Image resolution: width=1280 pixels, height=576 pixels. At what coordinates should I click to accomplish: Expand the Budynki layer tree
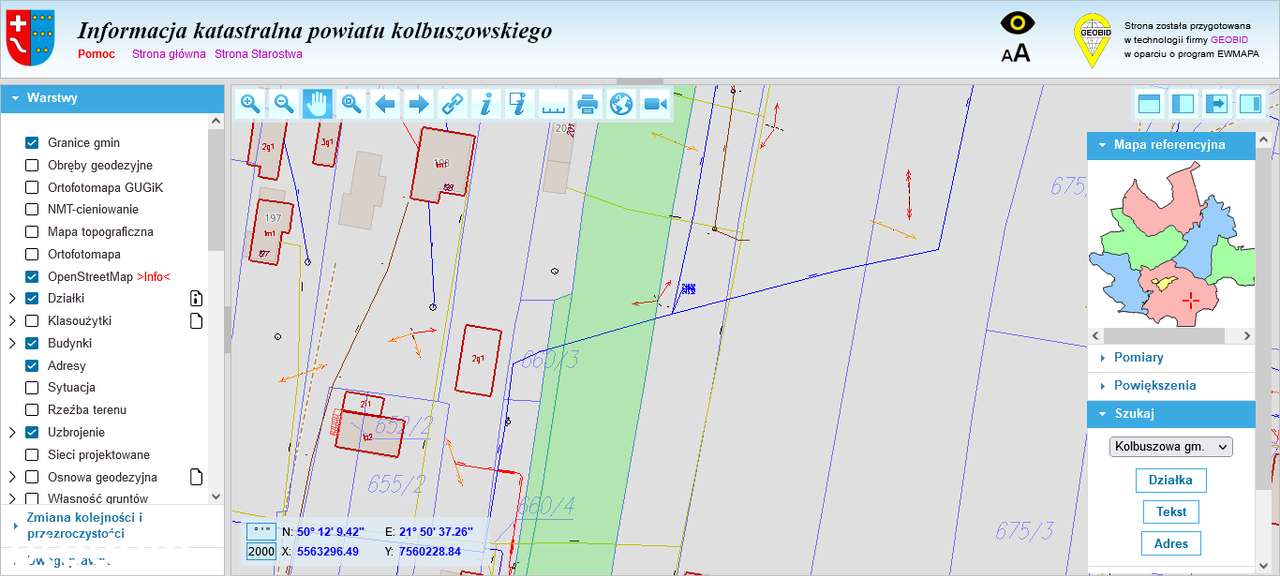click(12, 343)
